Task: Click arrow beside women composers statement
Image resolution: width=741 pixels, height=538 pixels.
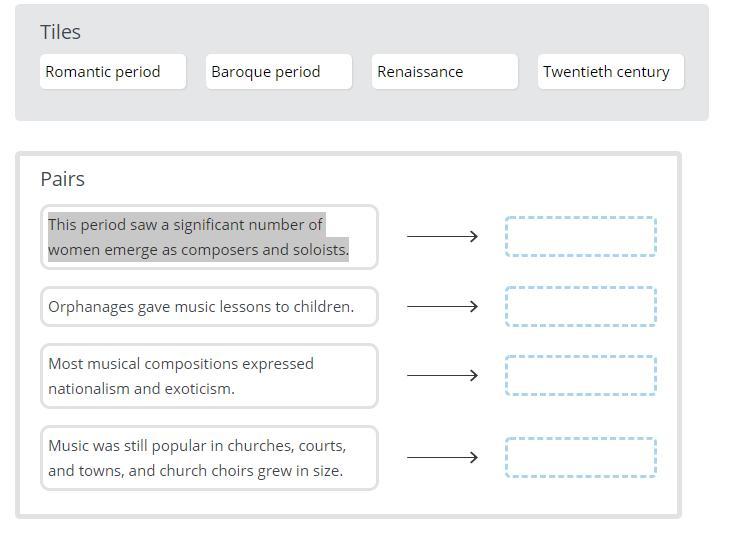Action: click(442, 237)
